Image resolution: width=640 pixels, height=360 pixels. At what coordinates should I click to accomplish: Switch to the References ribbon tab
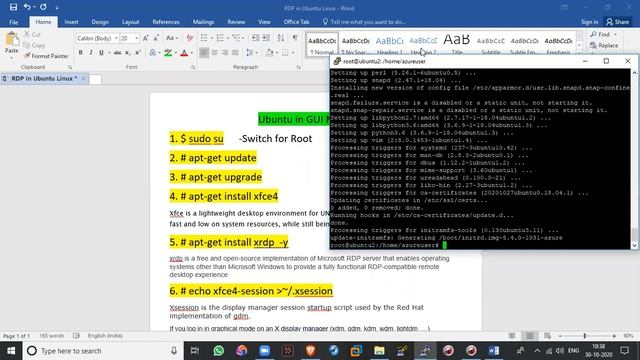(x=166, y=22)
